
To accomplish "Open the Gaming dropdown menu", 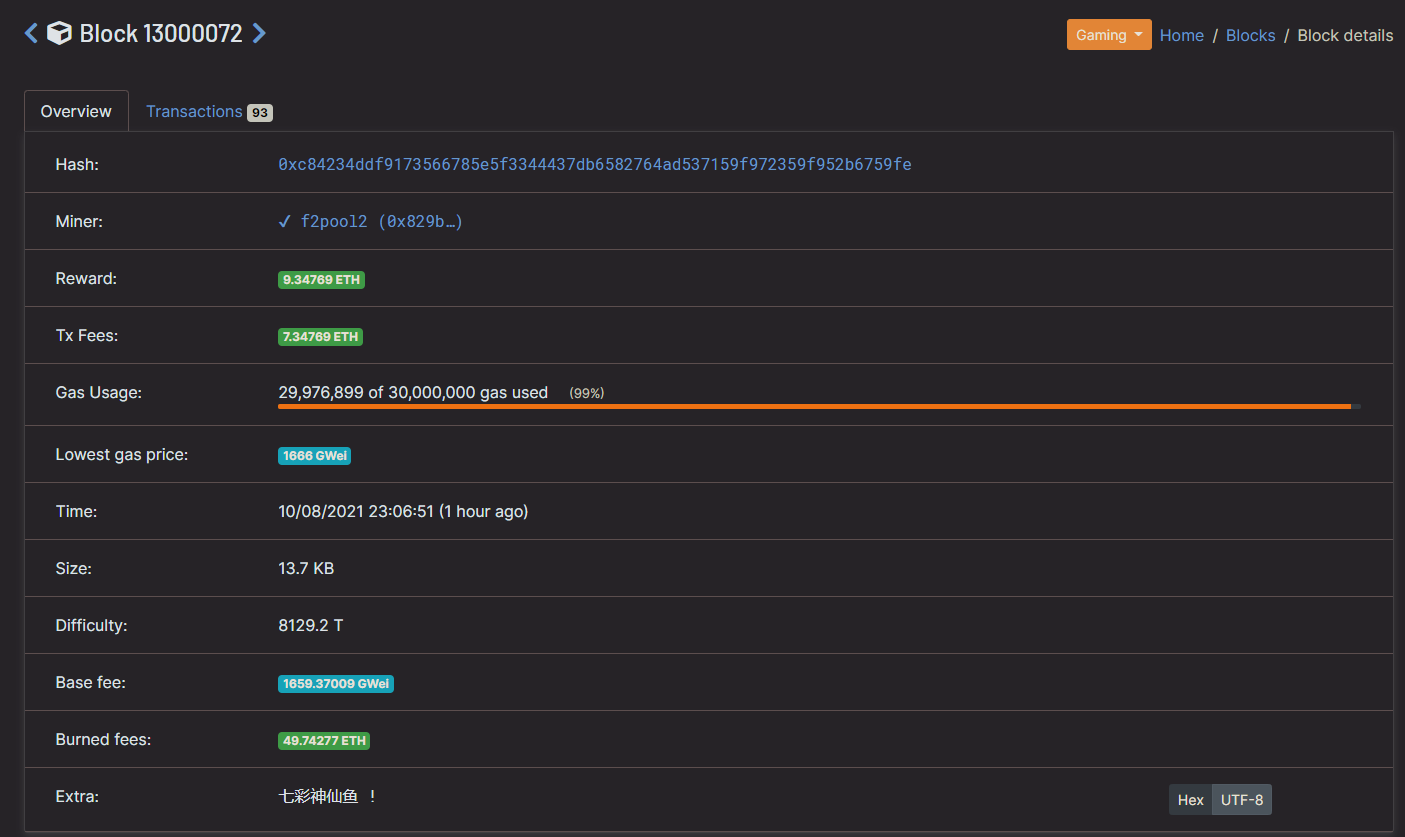I will (x=1109, y=35).
